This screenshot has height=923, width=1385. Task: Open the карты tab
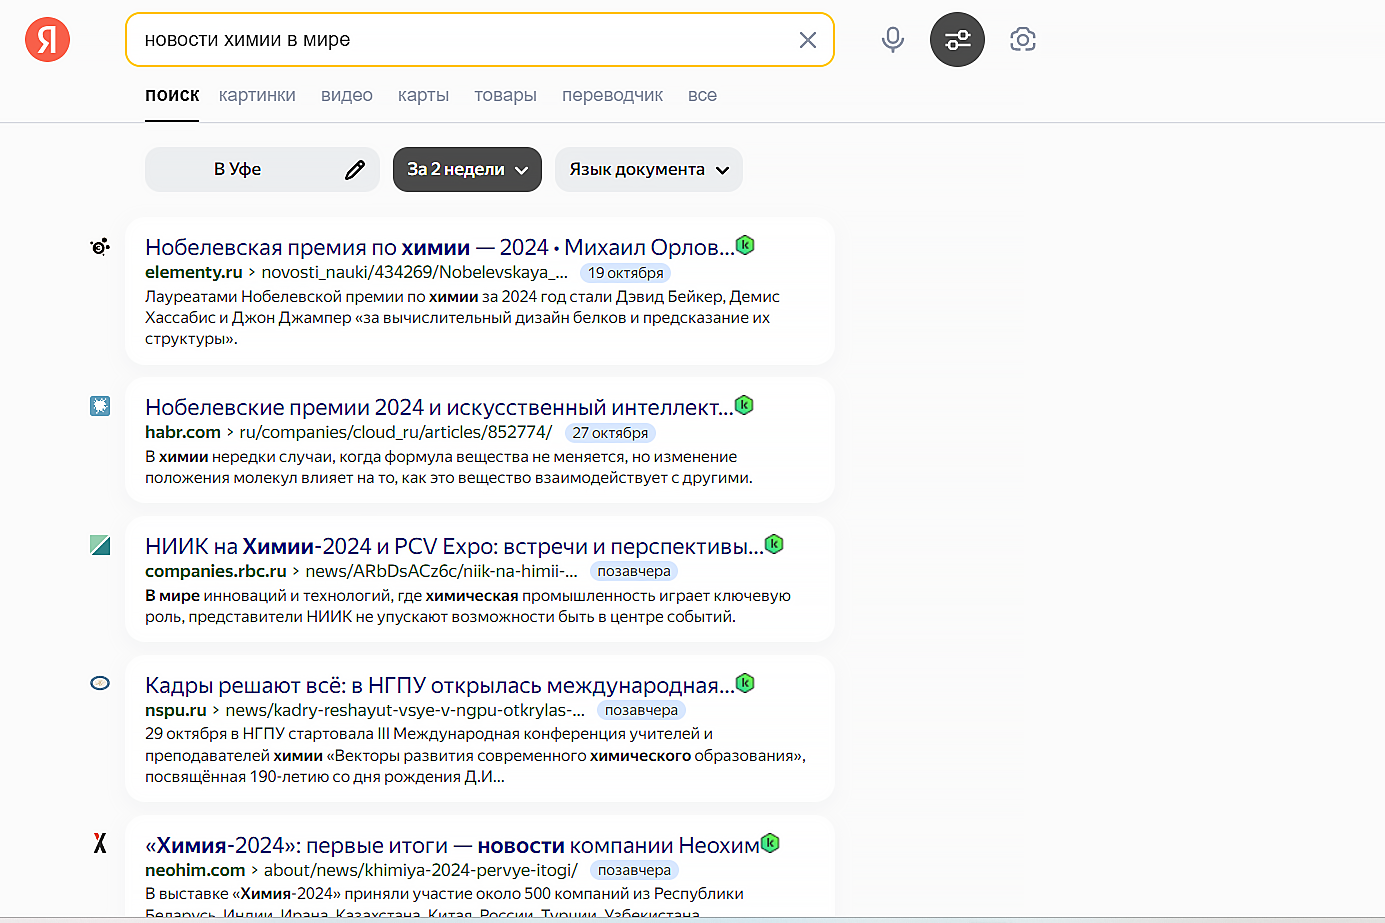pyautogui.click(x=423, y=95)
